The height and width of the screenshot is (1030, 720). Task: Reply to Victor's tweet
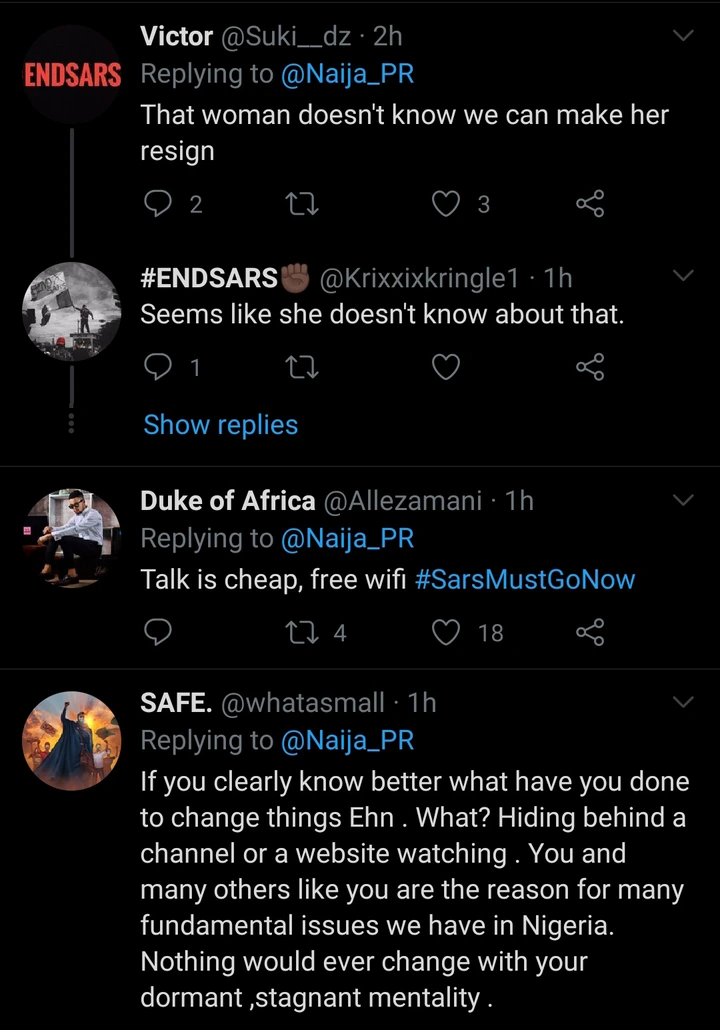coord(158,204)
